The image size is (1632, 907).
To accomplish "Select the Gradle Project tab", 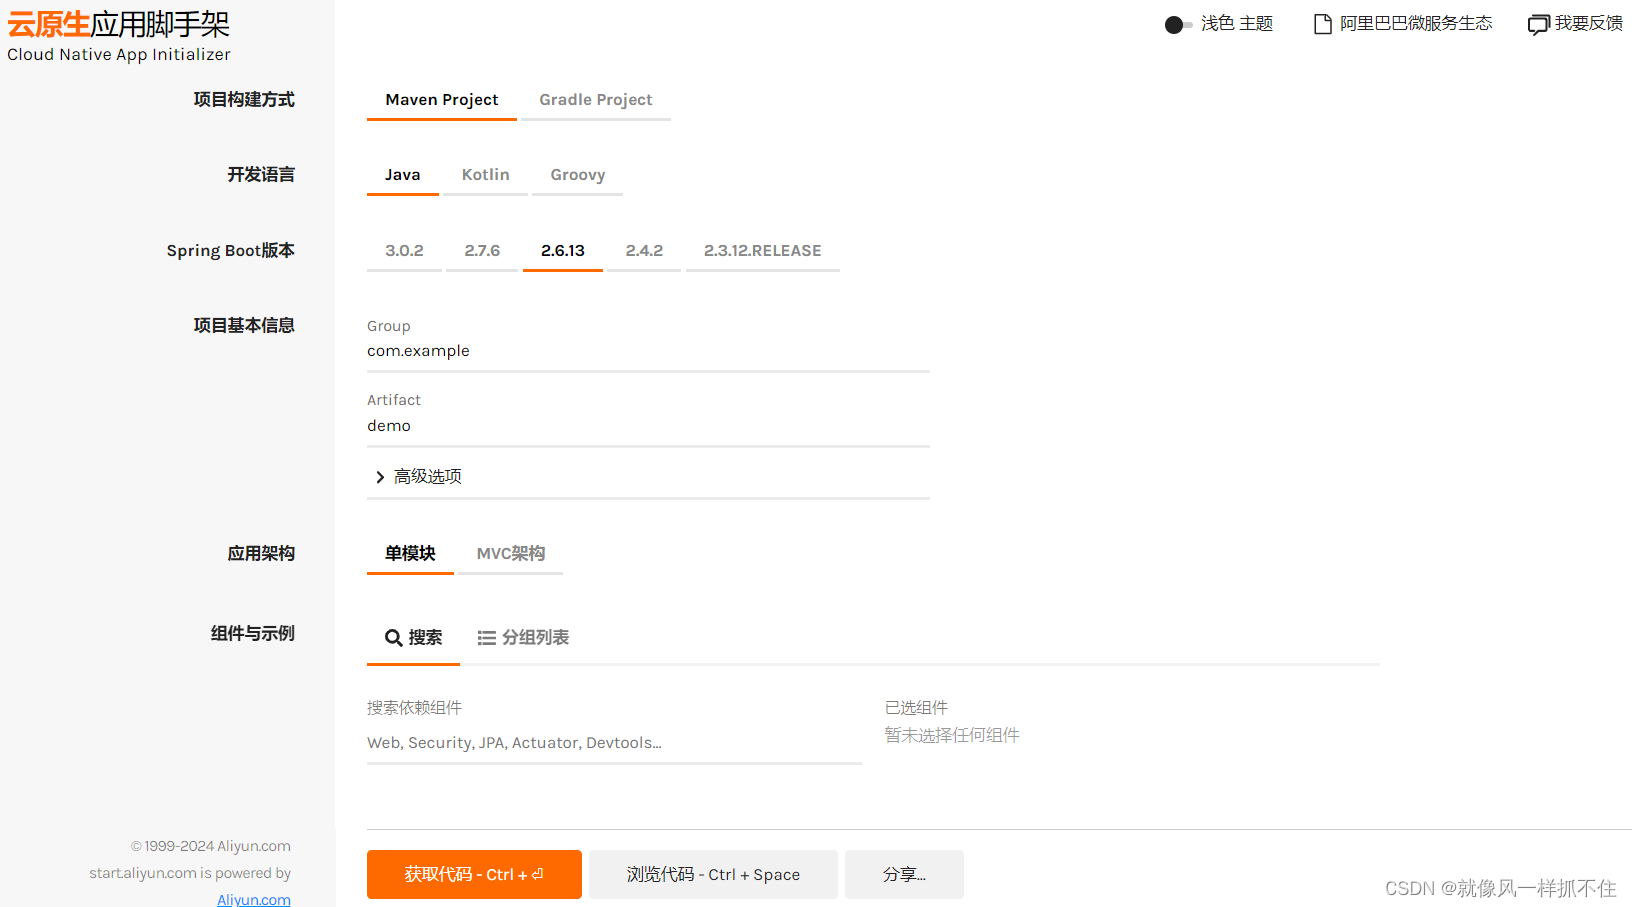I will click(x=596, y=100).
